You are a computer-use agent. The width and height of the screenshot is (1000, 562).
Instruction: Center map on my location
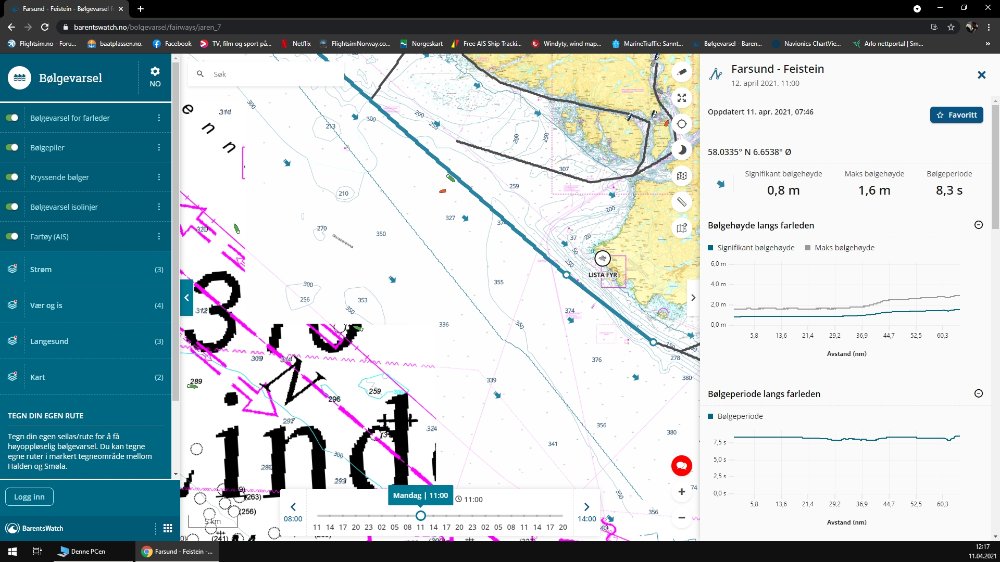click(x=682, y=124)
